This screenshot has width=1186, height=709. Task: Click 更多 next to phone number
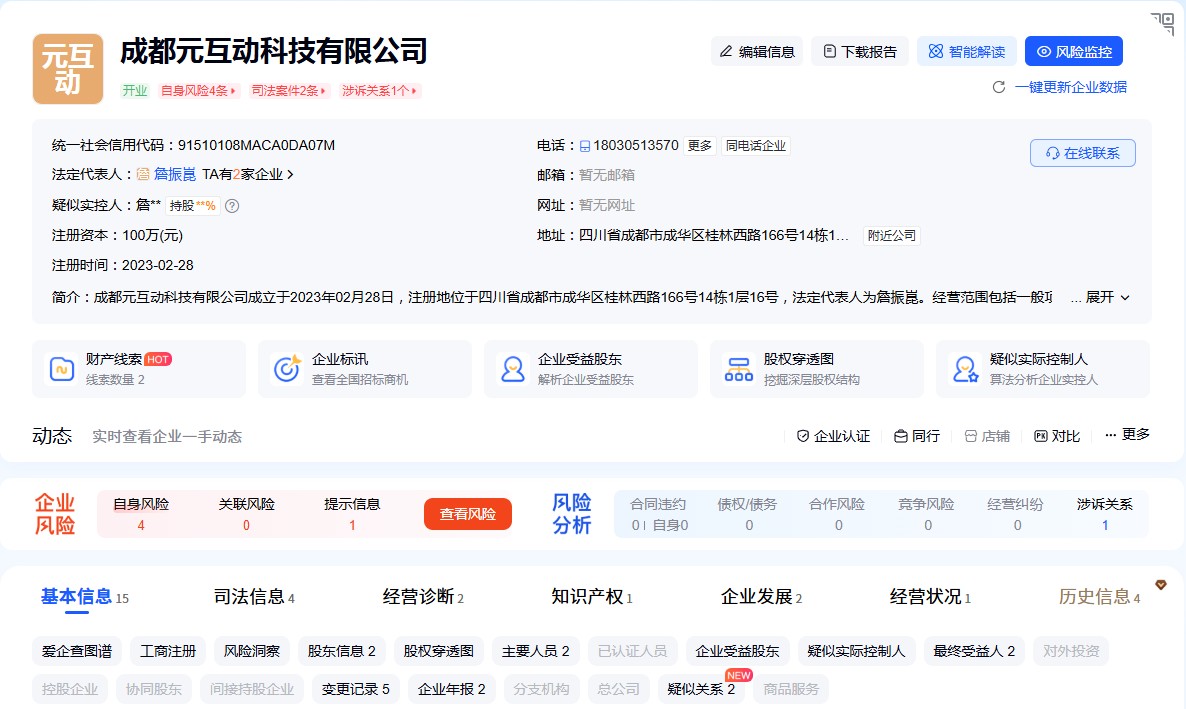pyautogui.click(x=700, y=146)
